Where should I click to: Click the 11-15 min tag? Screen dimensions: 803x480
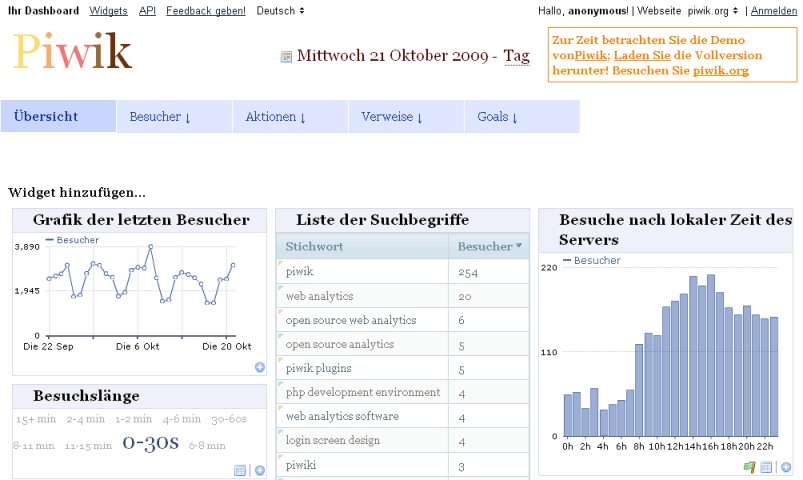click(88, 446)
